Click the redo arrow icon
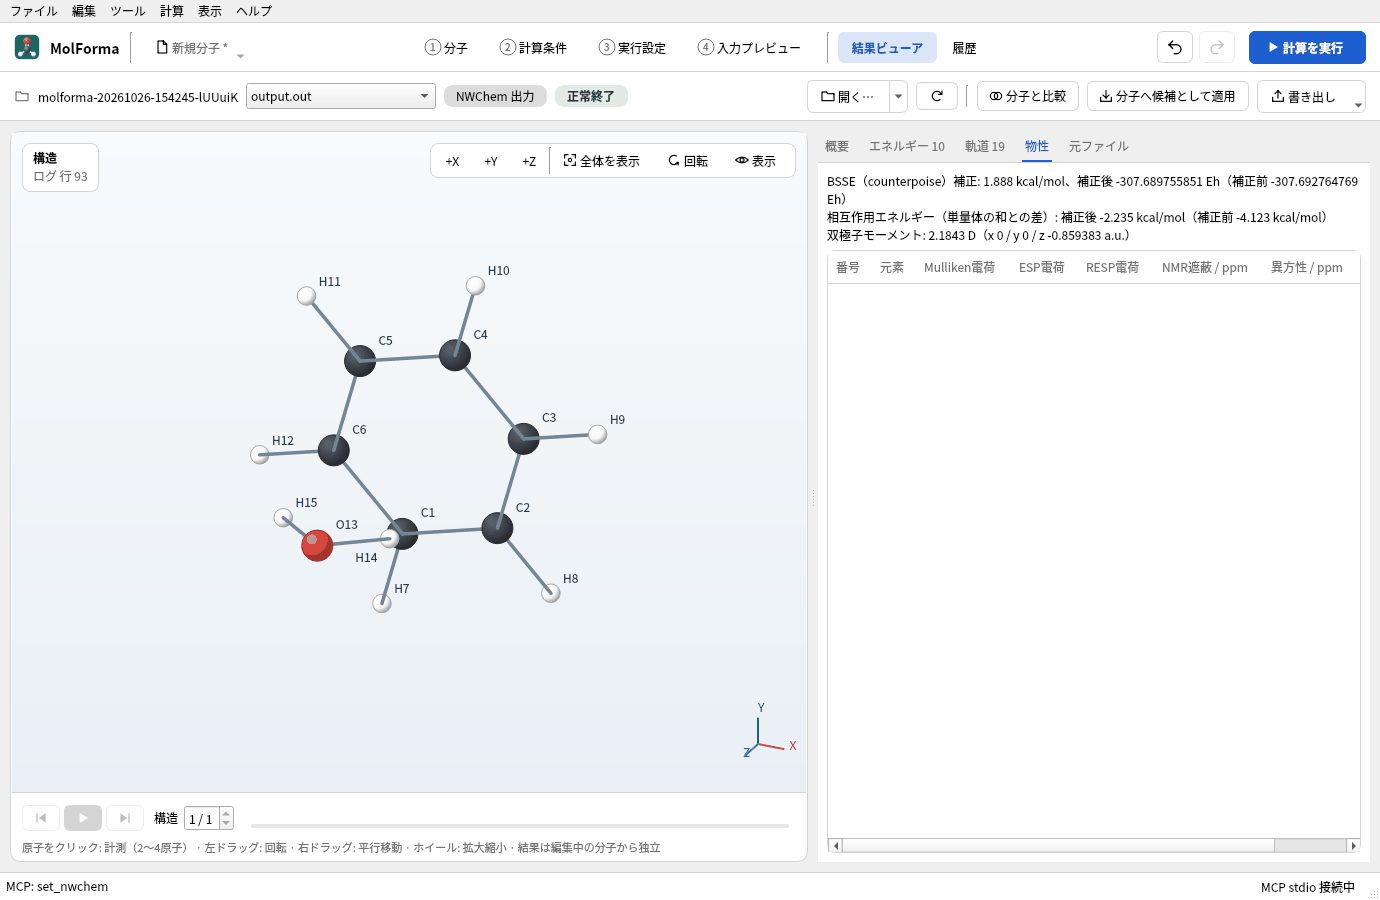Image resolution: width=1380 pixels, height=900 pixels. [x=1217, y=47]
